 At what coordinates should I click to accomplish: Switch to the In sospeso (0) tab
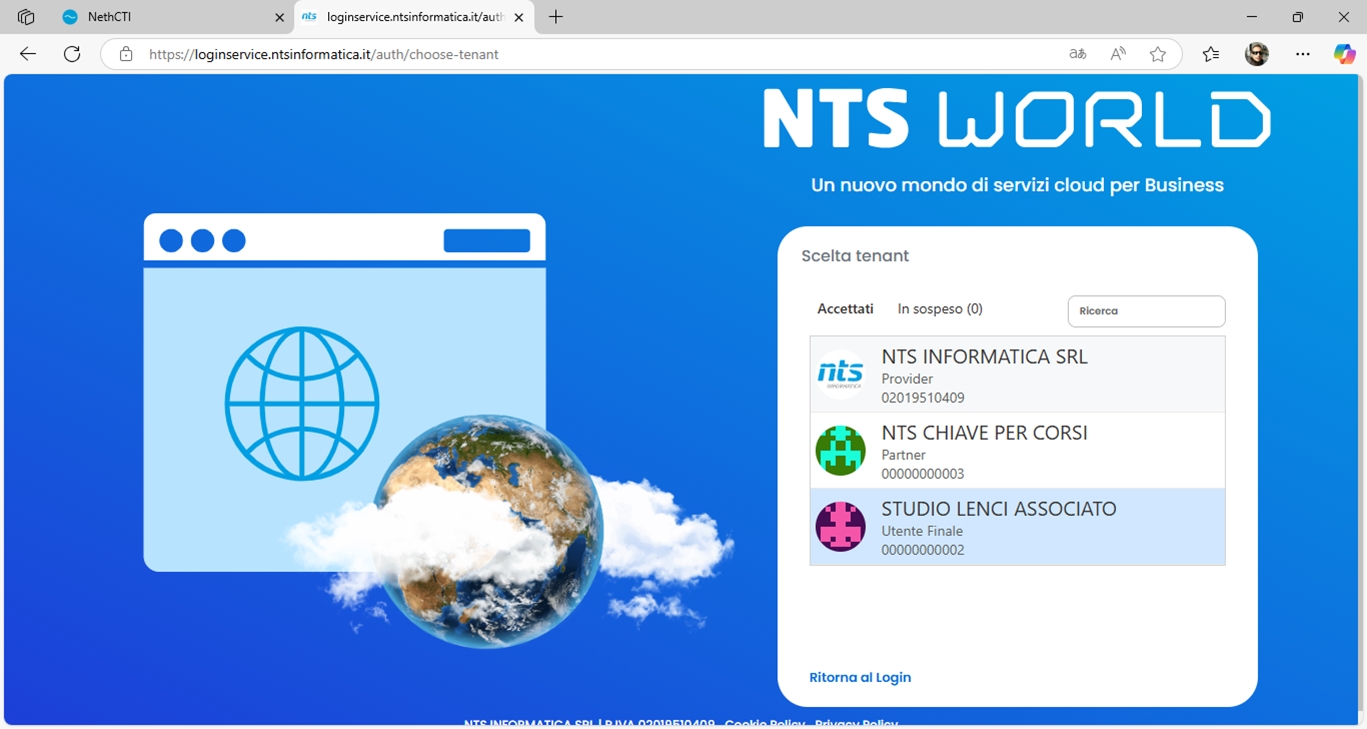click(940, 309)
